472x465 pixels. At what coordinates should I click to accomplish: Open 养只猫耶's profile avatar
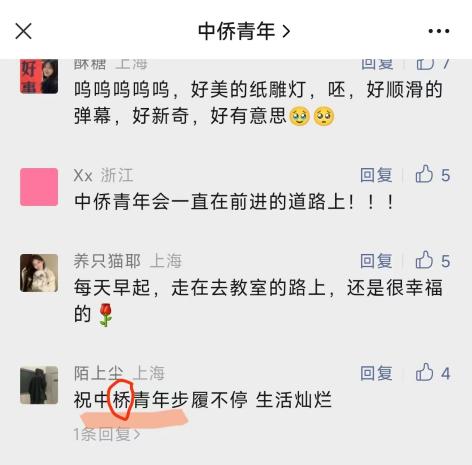pos(39,273)
